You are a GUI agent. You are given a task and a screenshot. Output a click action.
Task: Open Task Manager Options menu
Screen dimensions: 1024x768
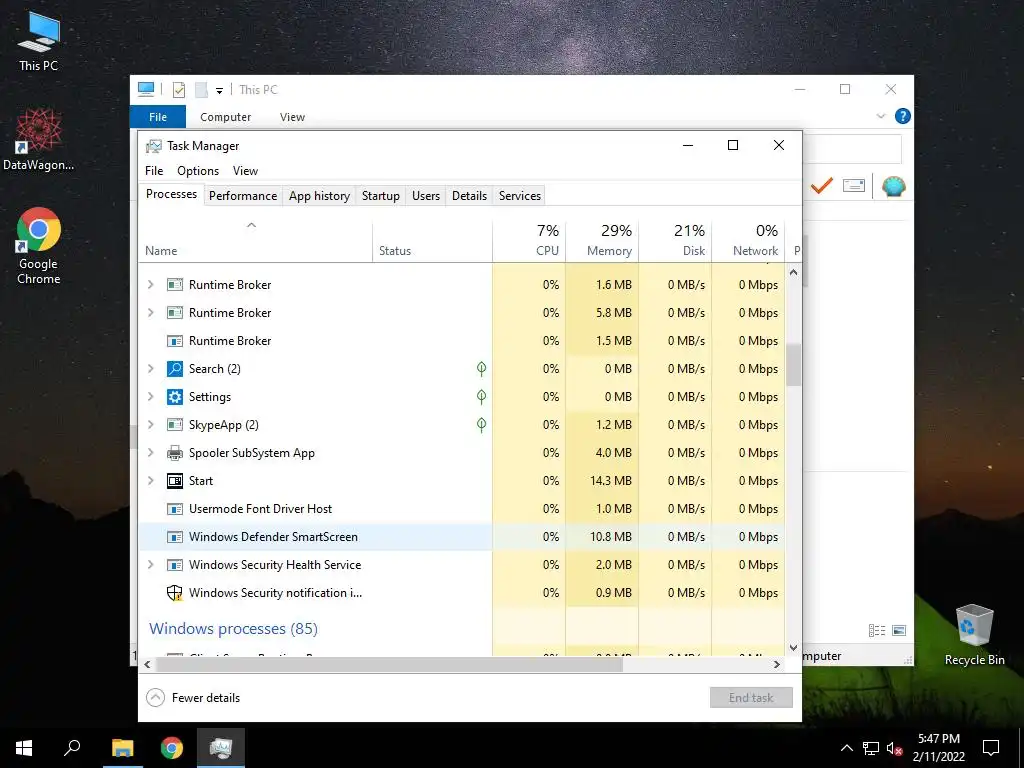click(198, 170)
